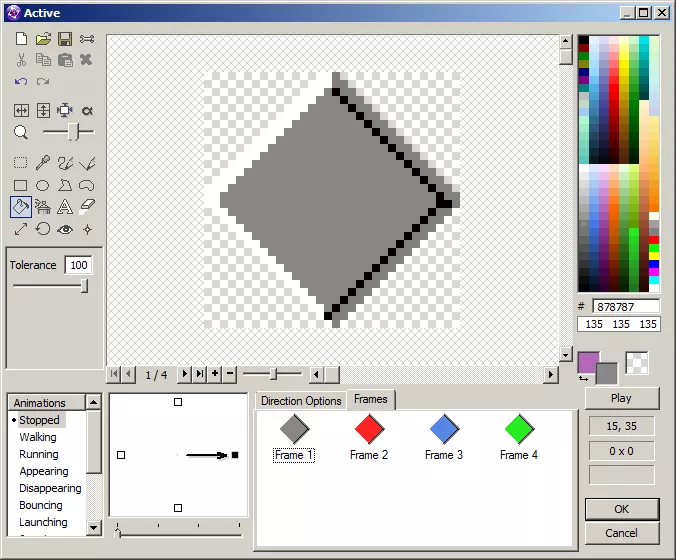This screenshot has width=676, height=560.
Task: Select the bottom direction square
Action: point(178,508)
